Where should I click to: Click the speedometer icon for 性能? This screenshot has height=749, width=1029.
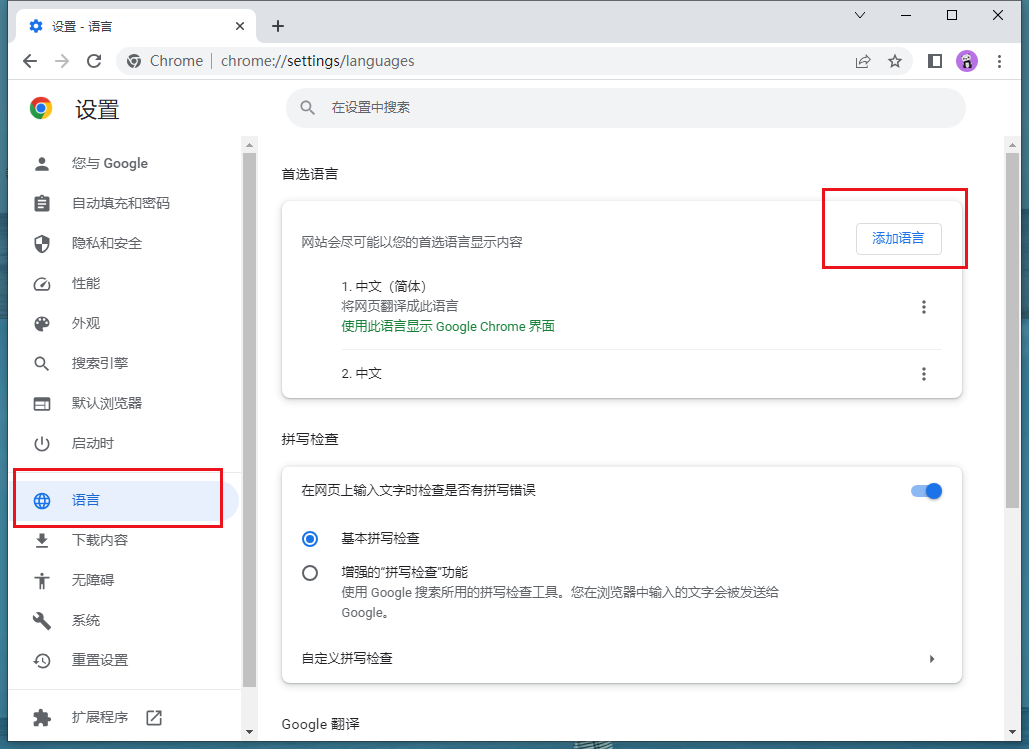(x=42, y=284)
